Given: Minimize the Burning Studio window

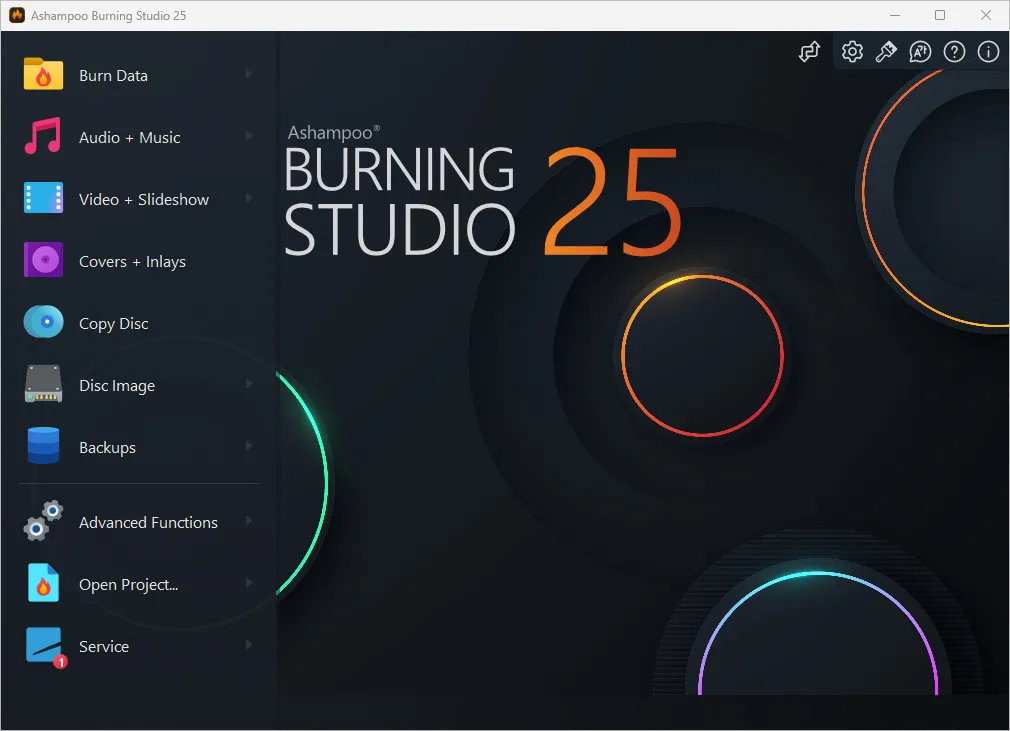Looking at the screenshot, I should tap(895, 15).
